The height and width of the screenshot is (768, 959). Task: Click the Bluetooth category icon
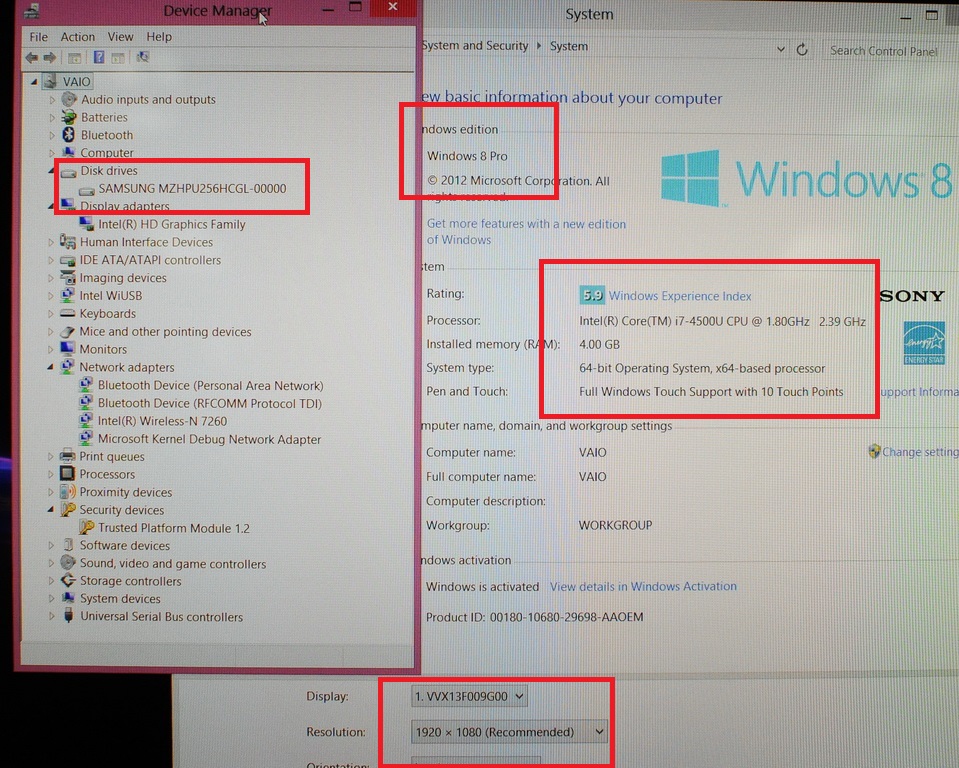click(x=68, y=135)
